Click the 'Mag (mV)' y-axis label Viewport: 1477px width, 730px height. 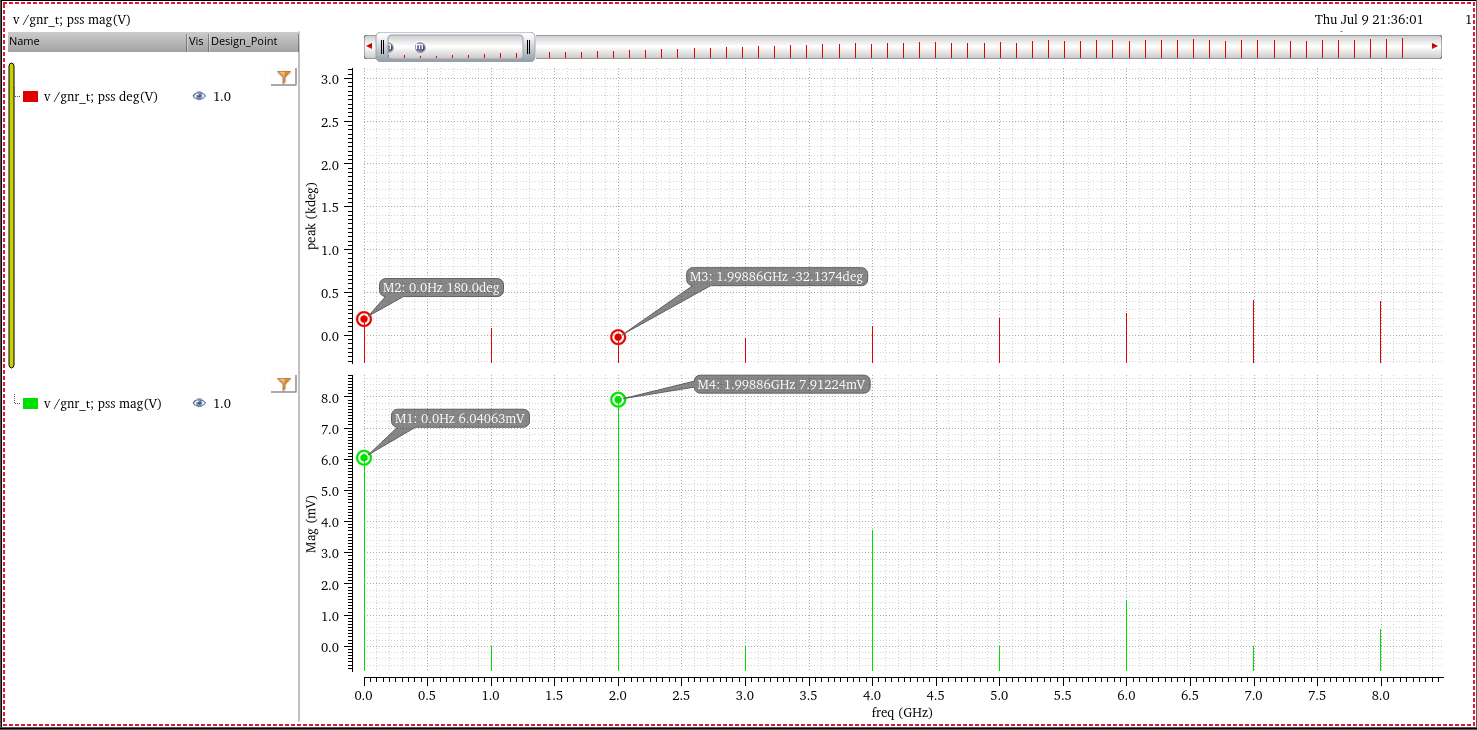pos(311,524)
